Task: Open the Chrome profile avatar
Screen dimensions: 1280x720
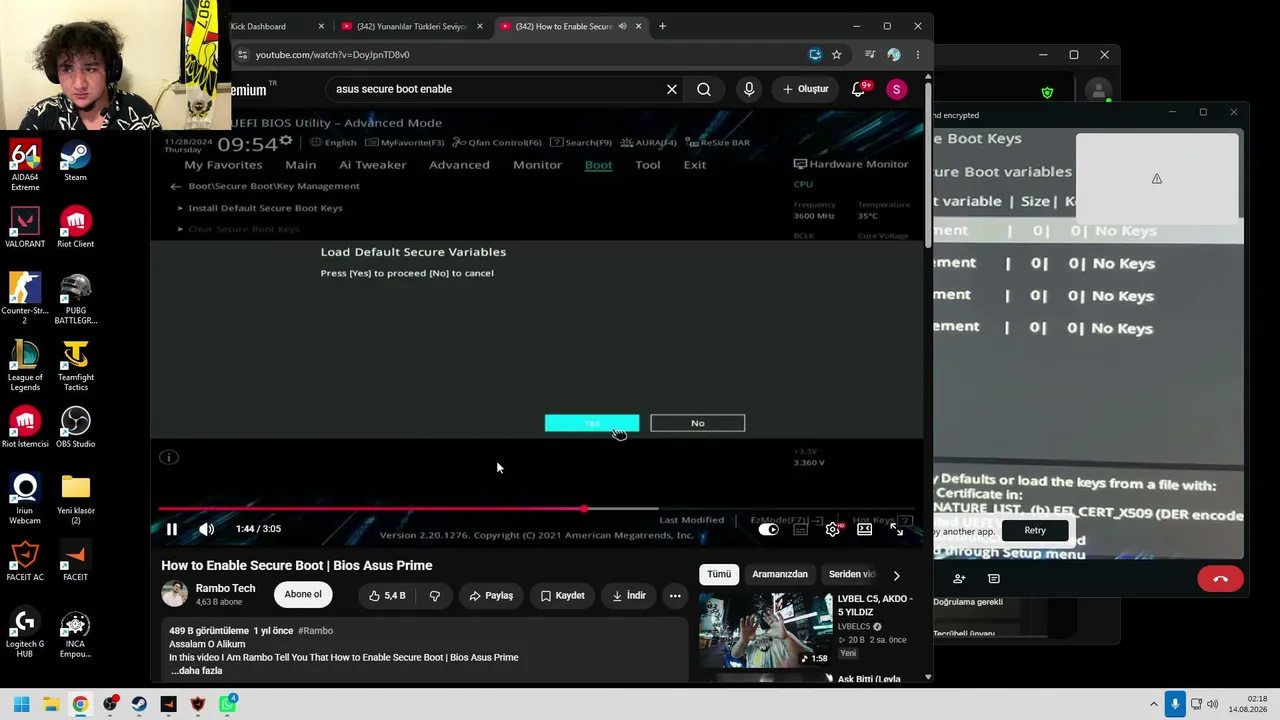Action: [x=894, y=55]
